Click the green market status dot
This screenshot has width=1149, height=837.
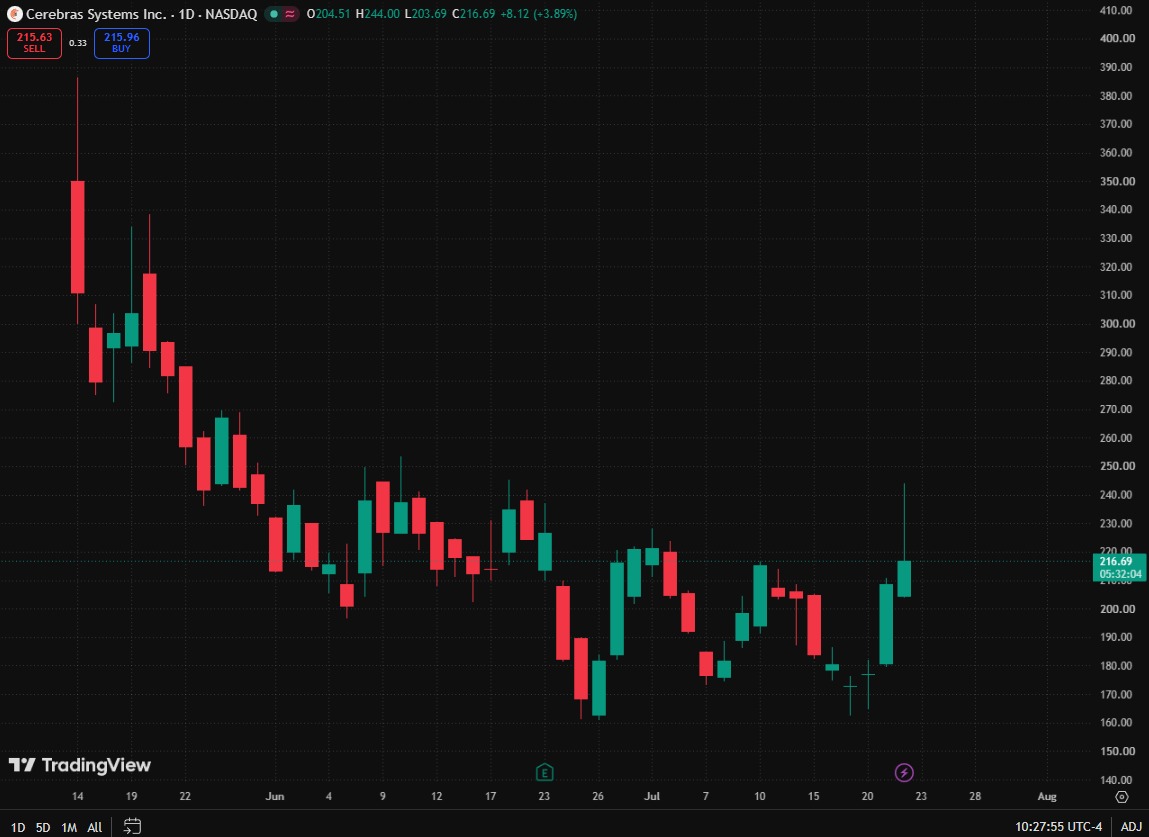(x=274, y=14)
